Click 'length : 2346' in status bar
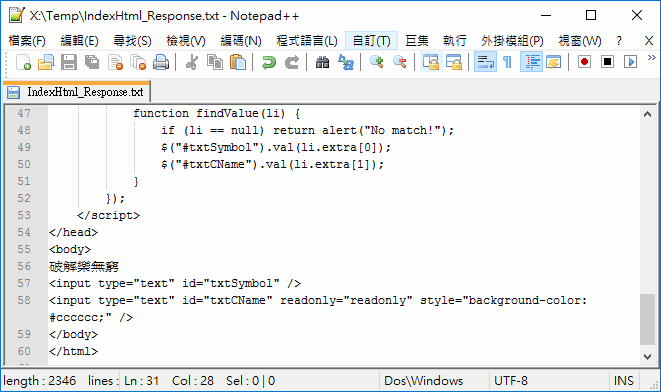Image resolution: width=661 pixels, height=392 pixels. (x=40, y=381)
